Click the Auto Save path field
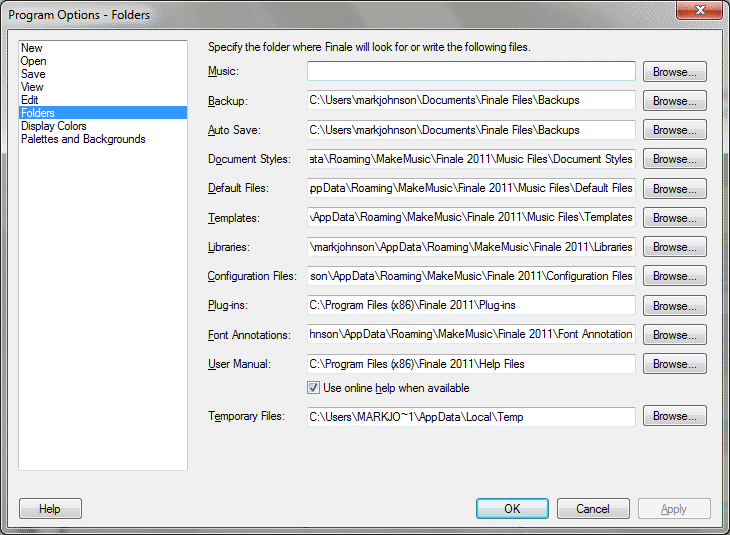 click(471, 130)
